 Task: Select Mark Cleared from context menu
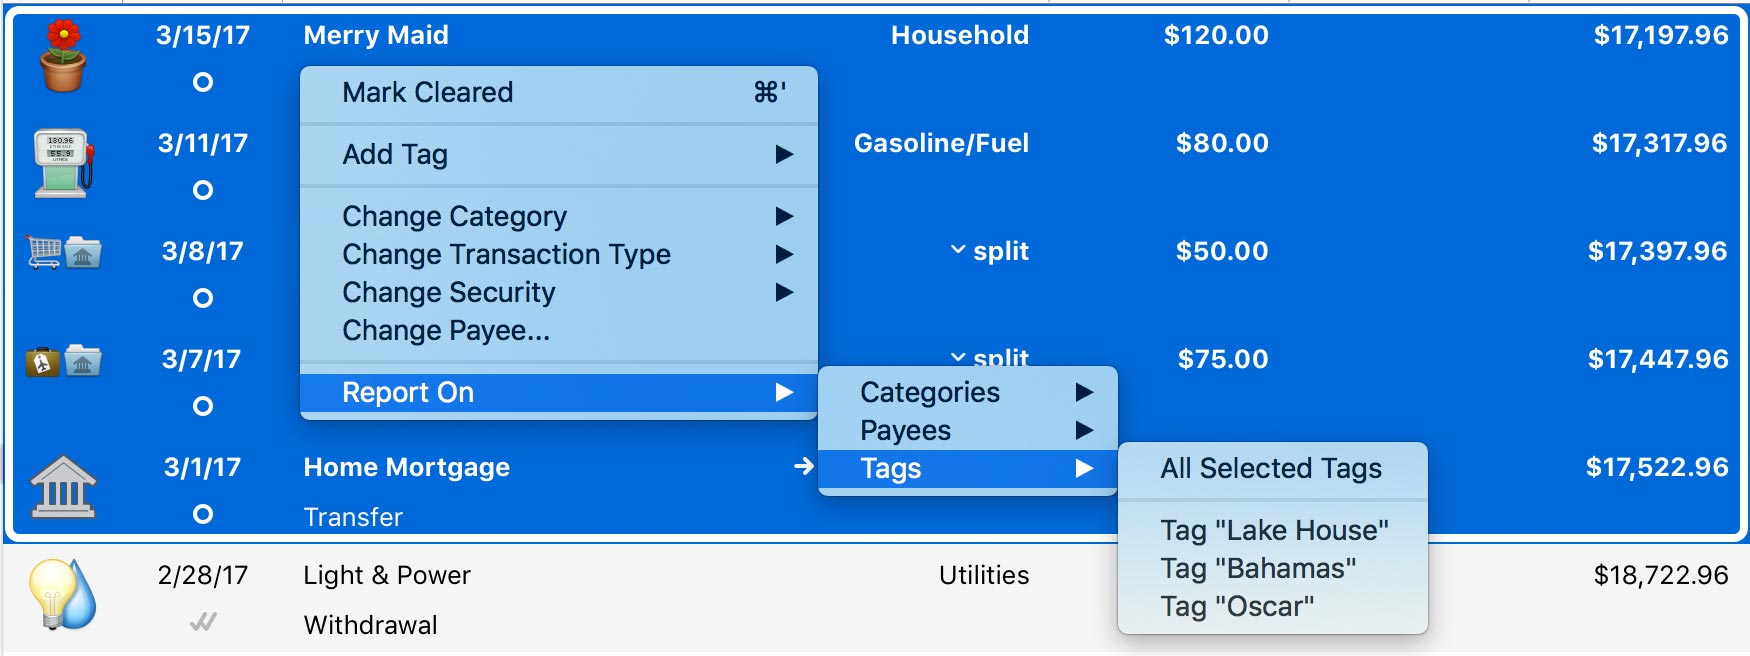pyautogui.click(x=558, y=92)
